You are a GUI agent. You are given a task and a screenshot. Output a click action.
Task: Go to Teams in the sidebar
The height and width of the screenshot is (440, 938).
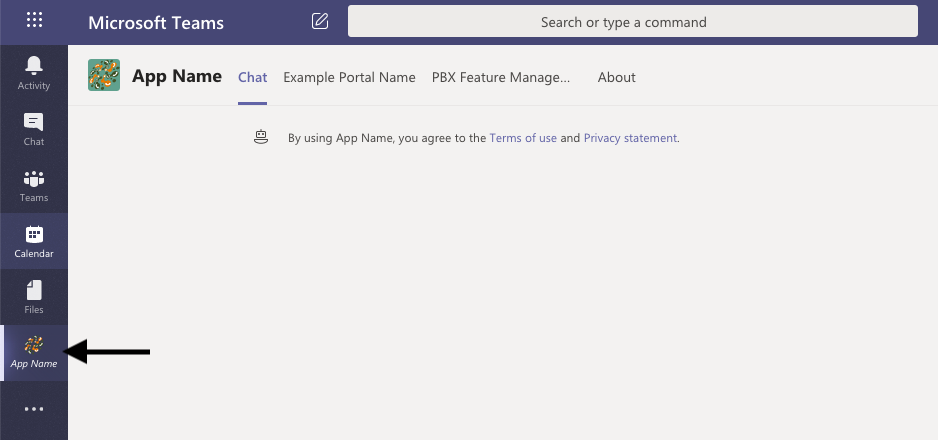[x=34, y=185]
